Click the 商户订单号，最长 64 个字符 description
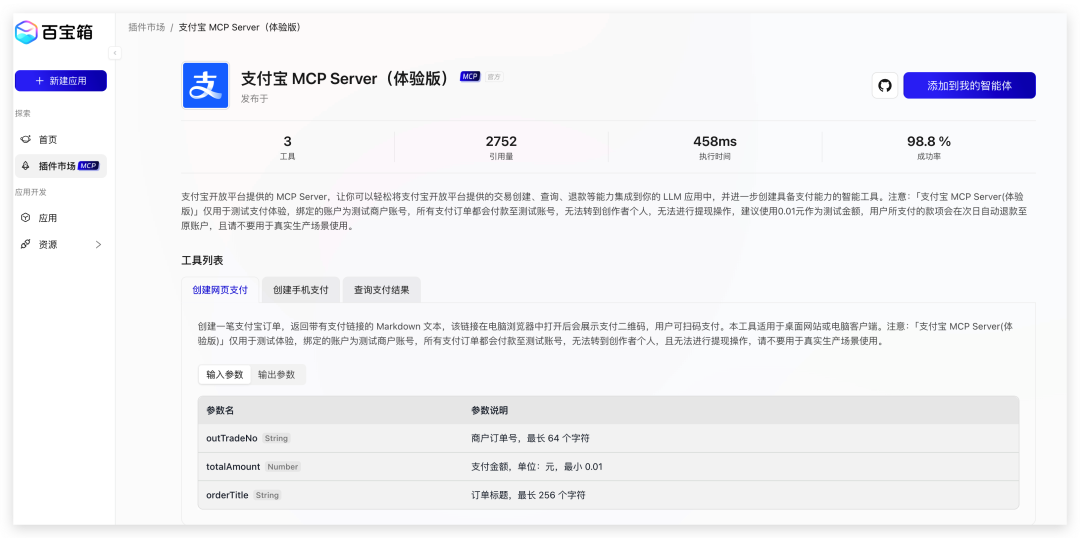 [530, 438]
